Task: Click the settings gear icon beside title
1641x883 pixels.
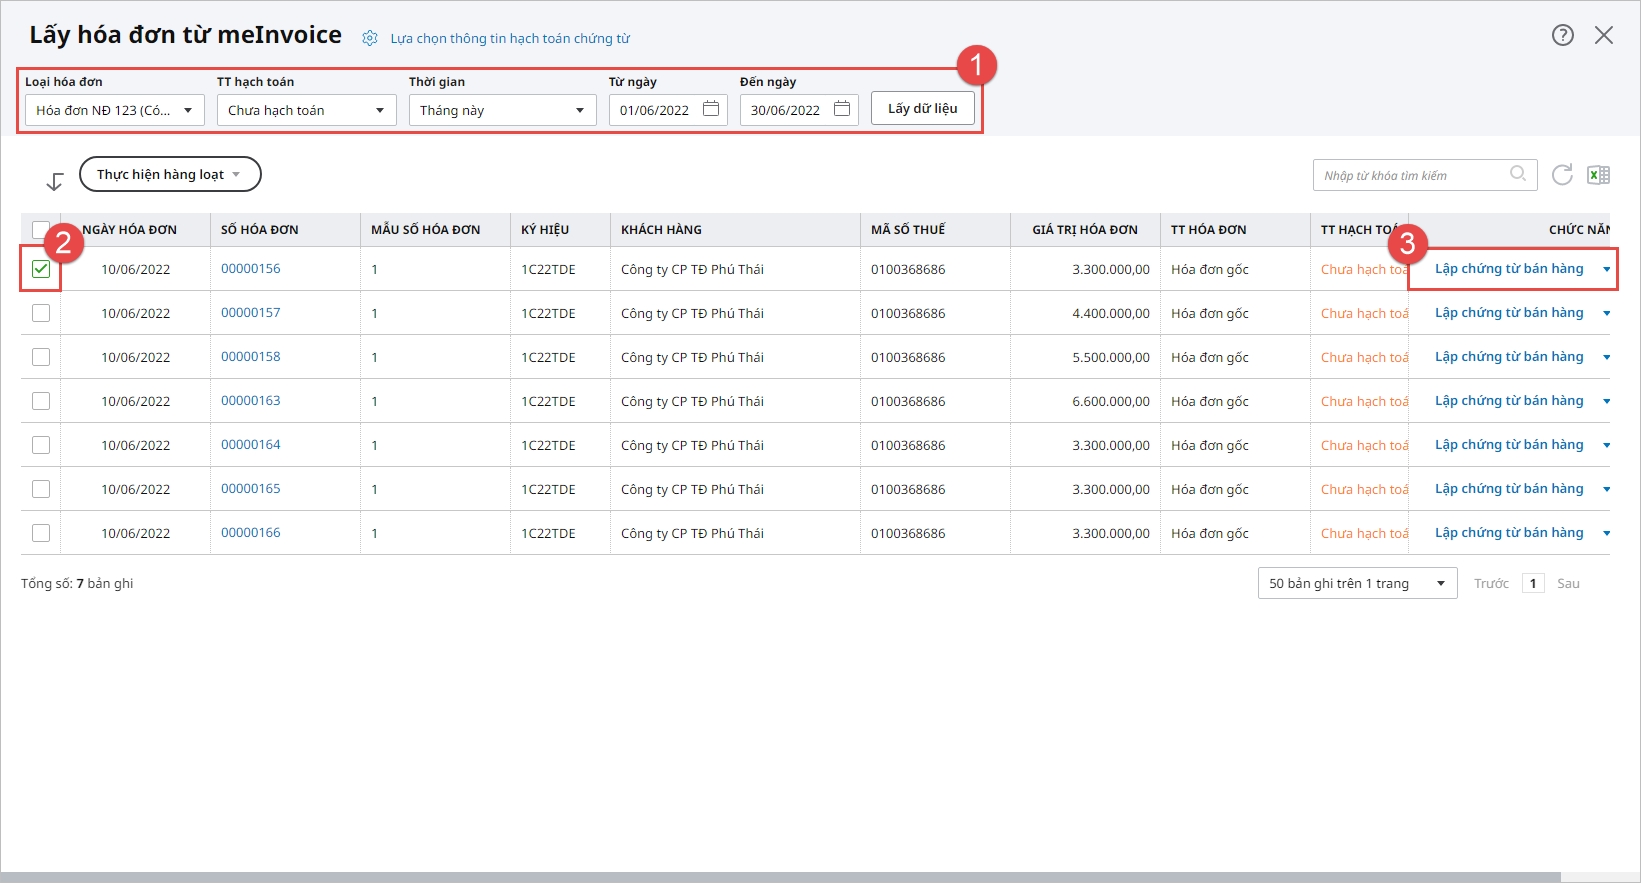Action: (370, 38)
